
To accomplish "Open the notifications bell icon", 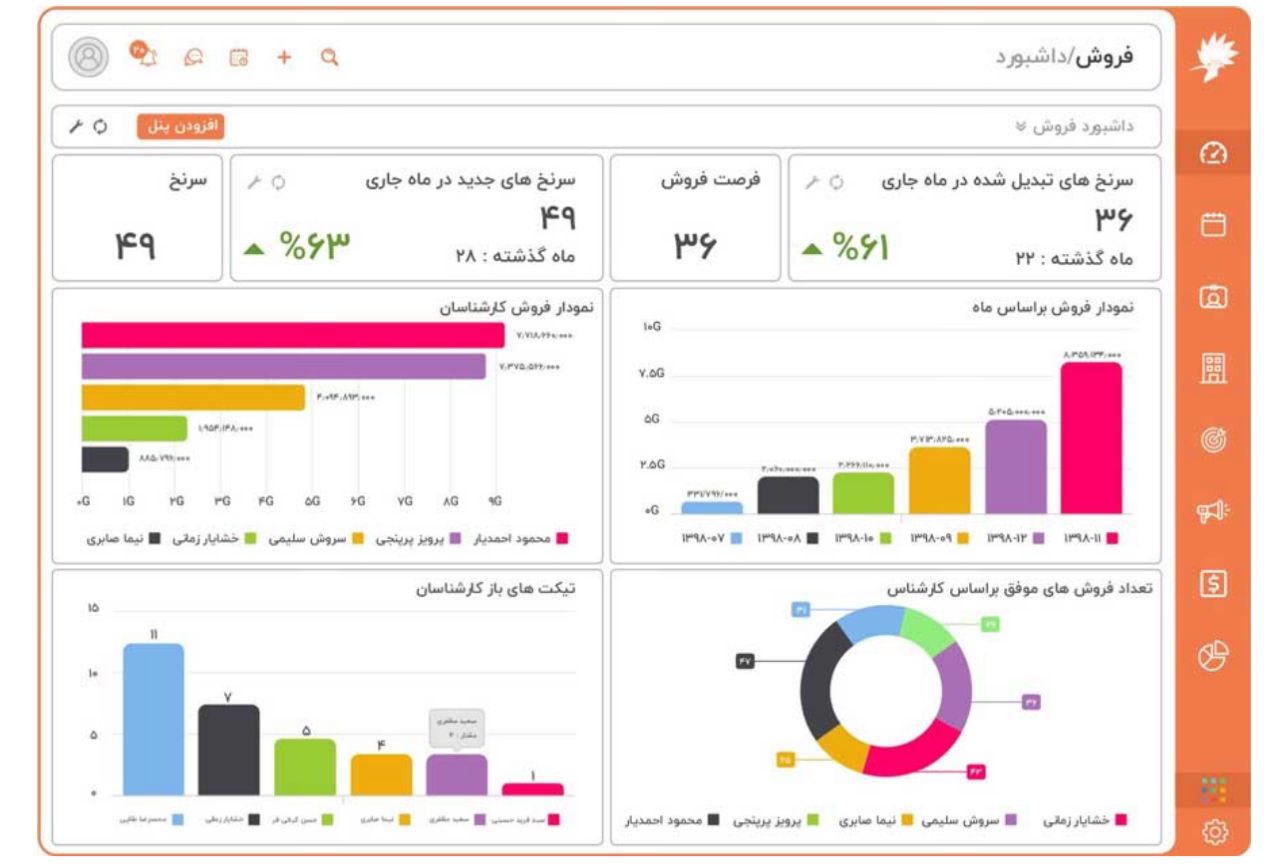I will point(146,57).
